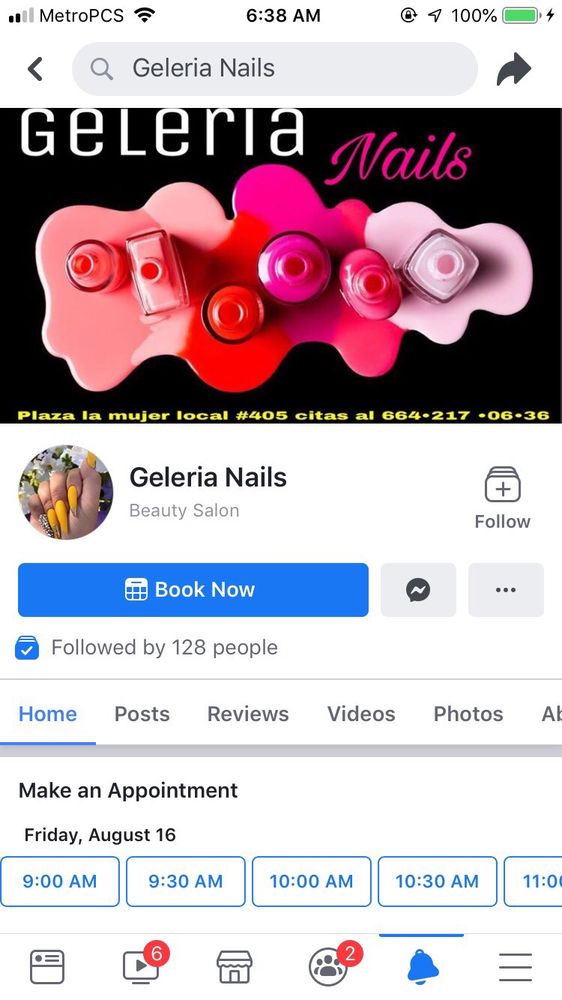Open the Geleria Nails profile picture
The width and height of the screenshot is (562, 1000).
[66, 492]
